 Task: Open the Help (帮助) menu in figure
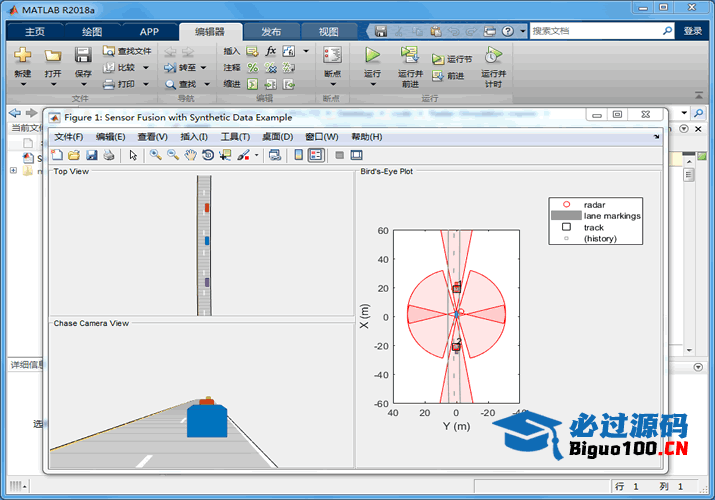coord(367,137)
